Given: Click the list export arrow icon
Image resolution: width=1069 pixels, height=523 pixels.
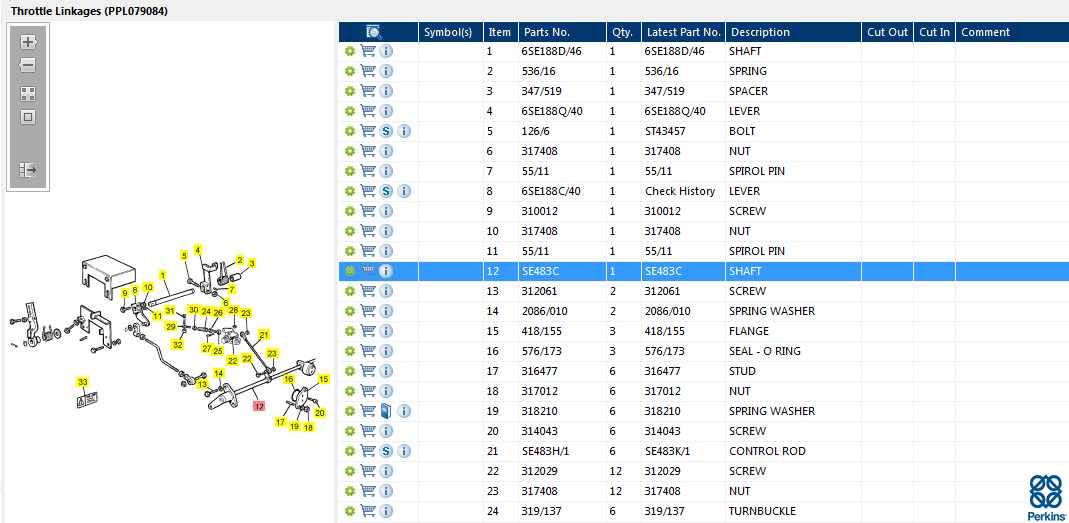Looking at the screenshot, I should click(x=28, y=170).
